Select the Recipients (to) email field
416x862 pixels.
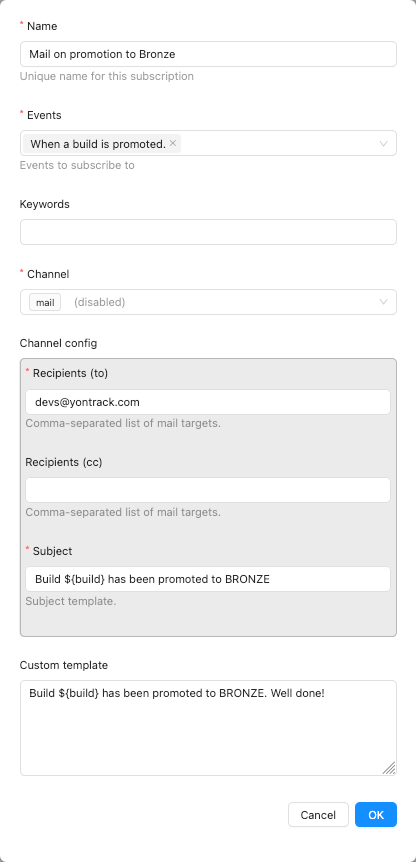point(208,402)
